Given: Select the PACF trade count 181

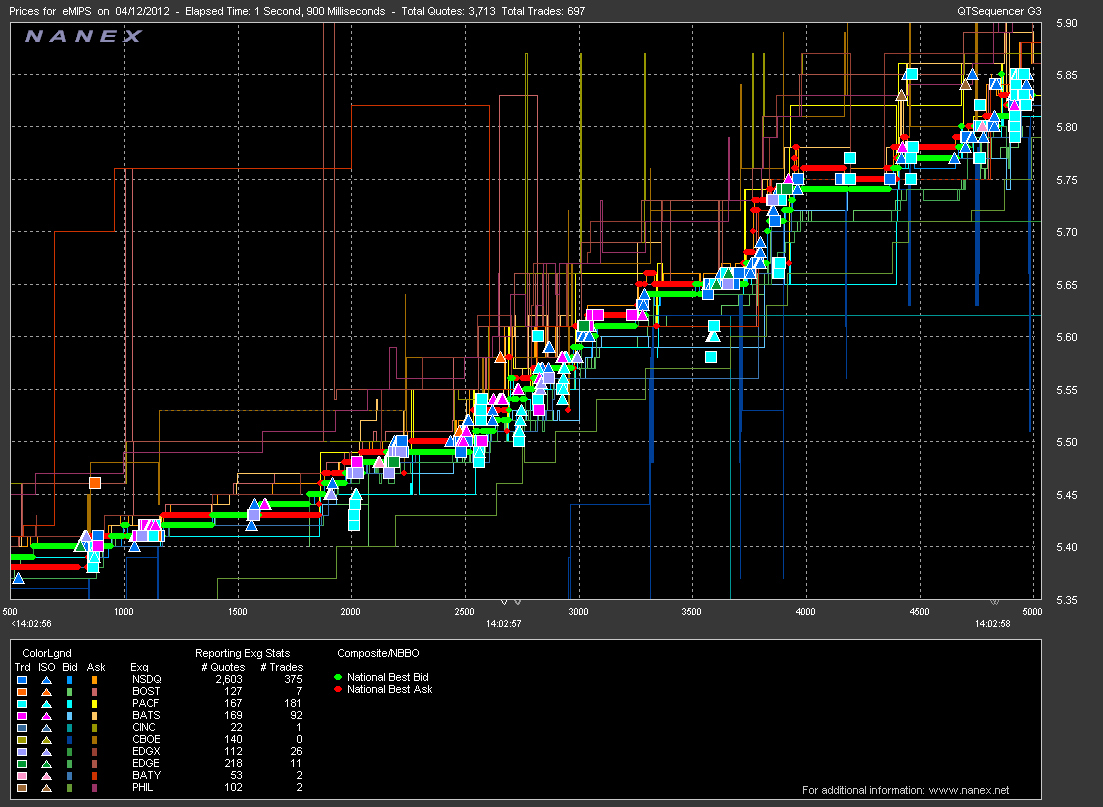Looking at the screenshot, I should pos(293,703).
